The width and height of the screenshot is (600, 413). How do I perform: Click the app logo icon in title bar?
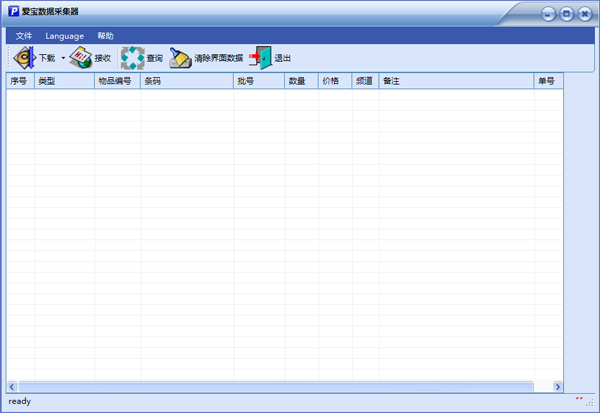(14, 11)
